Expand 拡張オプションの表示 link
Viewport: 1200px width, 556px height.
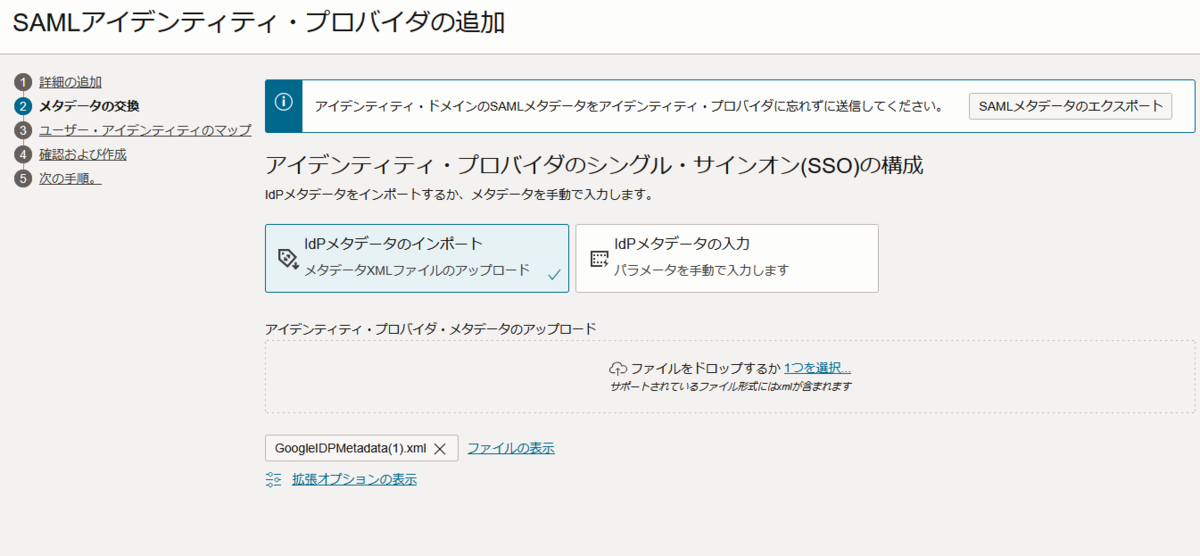point(354,480)
